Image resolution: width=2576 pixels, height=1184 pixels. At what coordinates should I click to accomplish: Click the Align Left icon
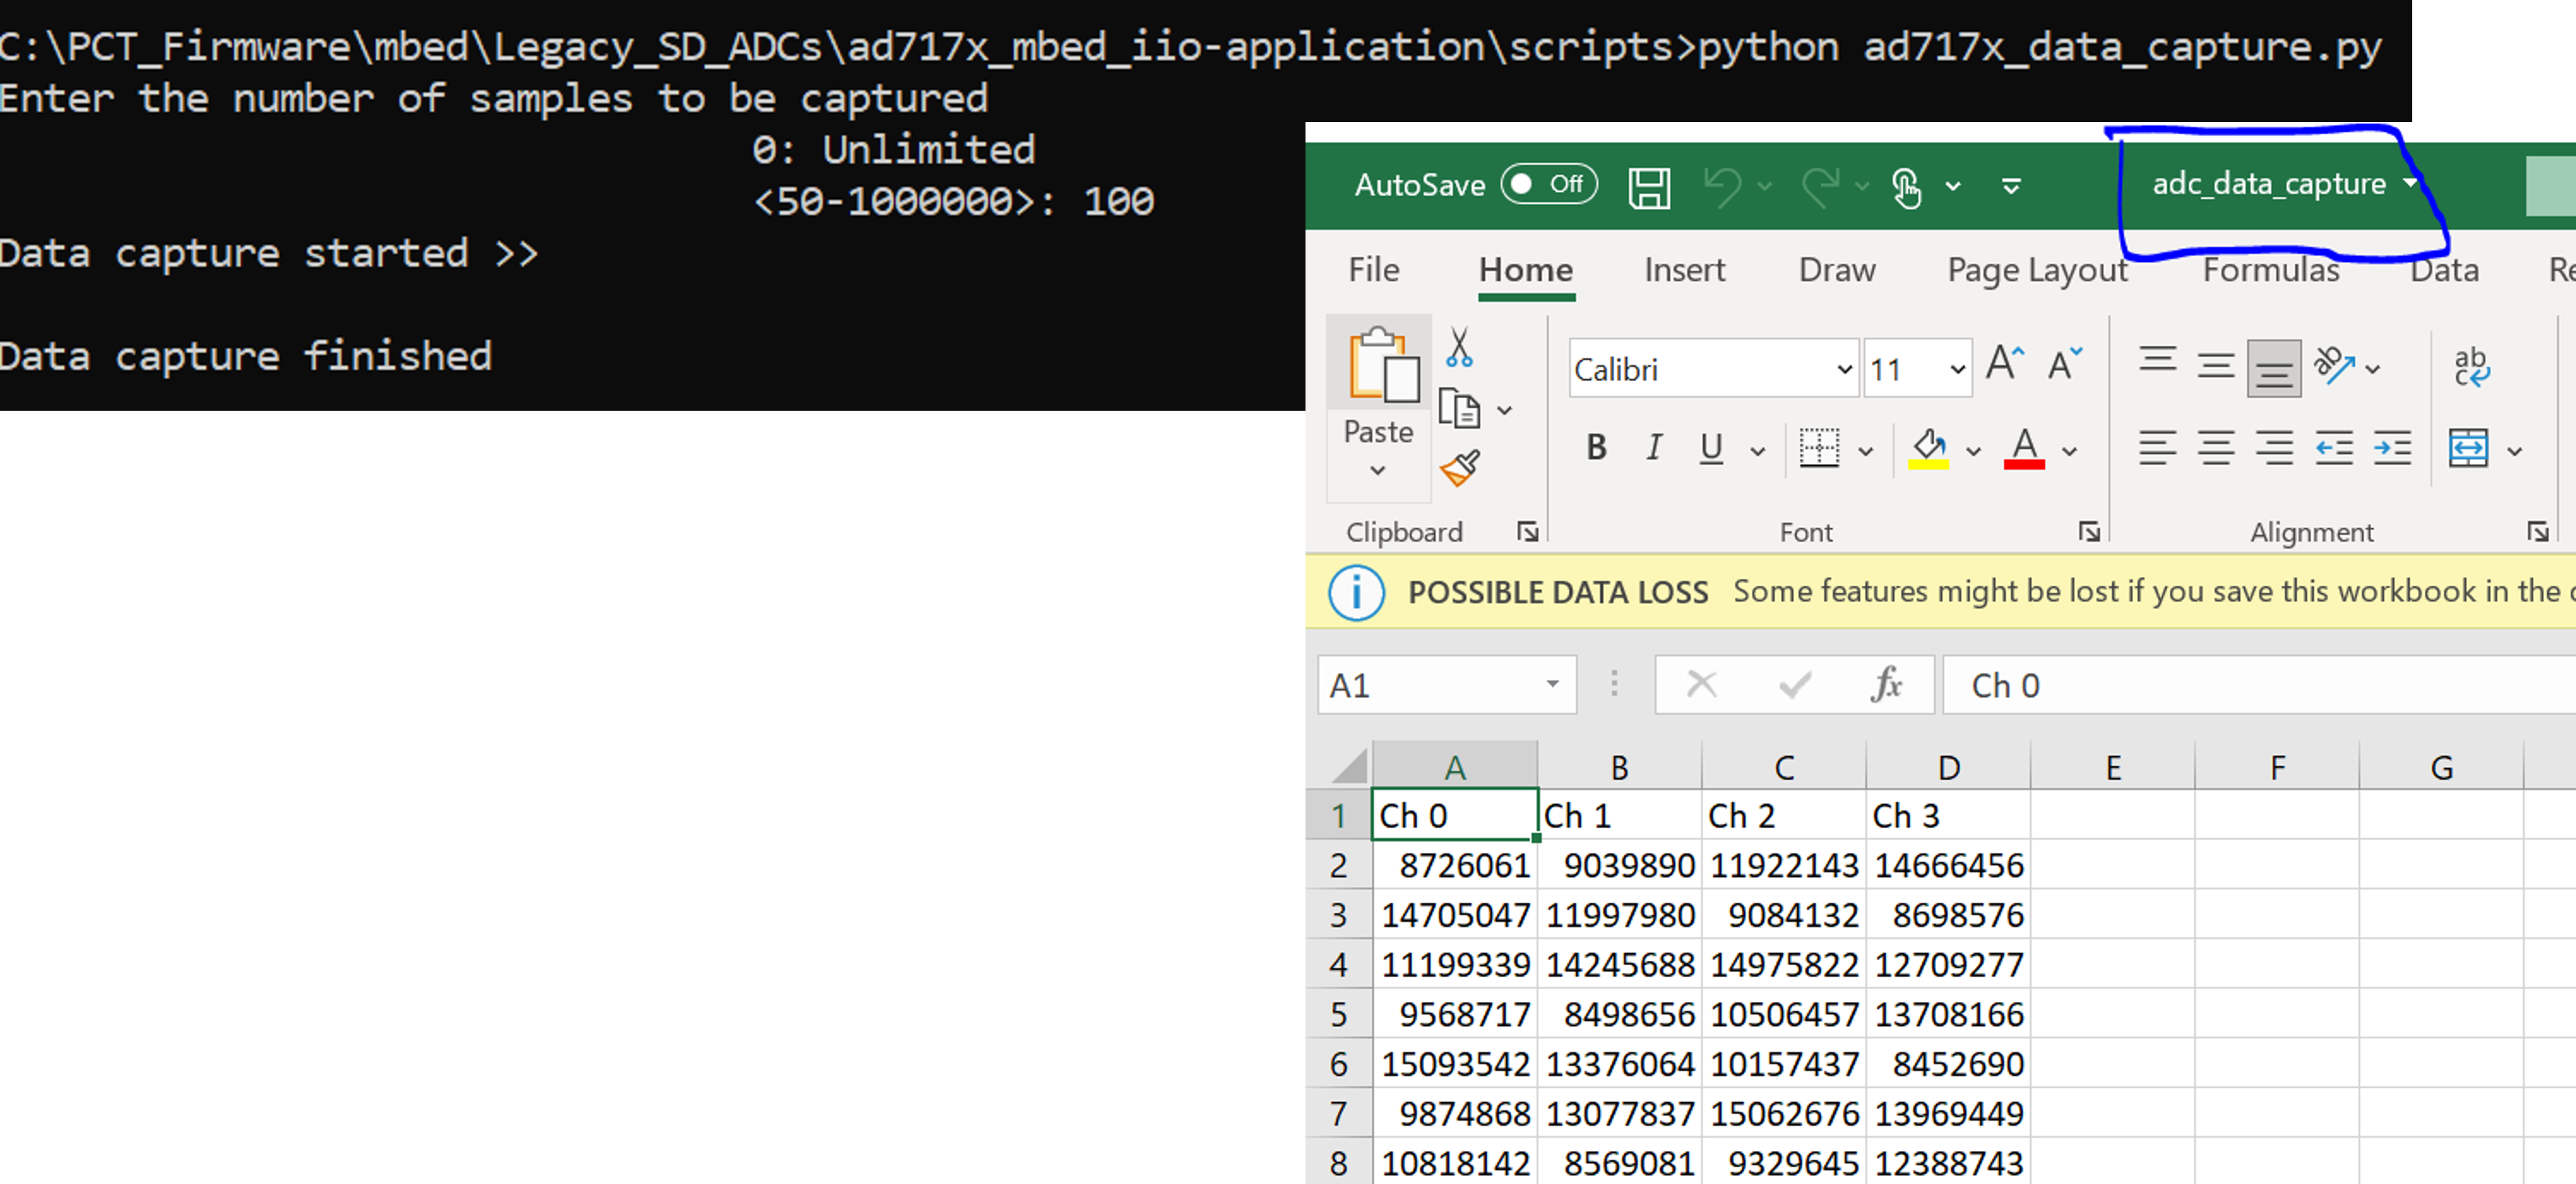pyautogui.click(x=2157, y=448)
